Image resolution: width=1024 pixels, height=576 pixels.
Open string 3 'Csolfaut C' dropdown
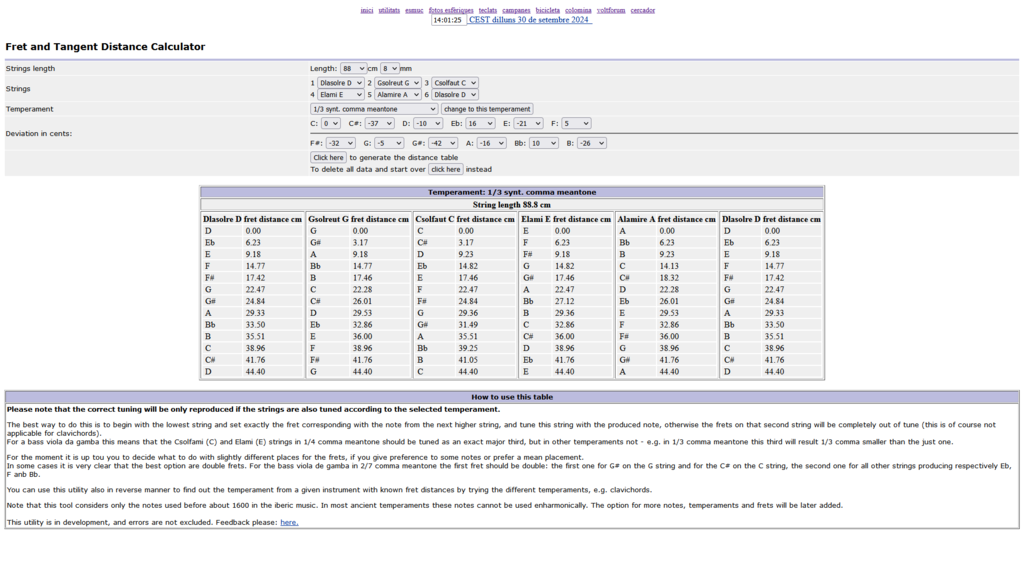point(455,83)
